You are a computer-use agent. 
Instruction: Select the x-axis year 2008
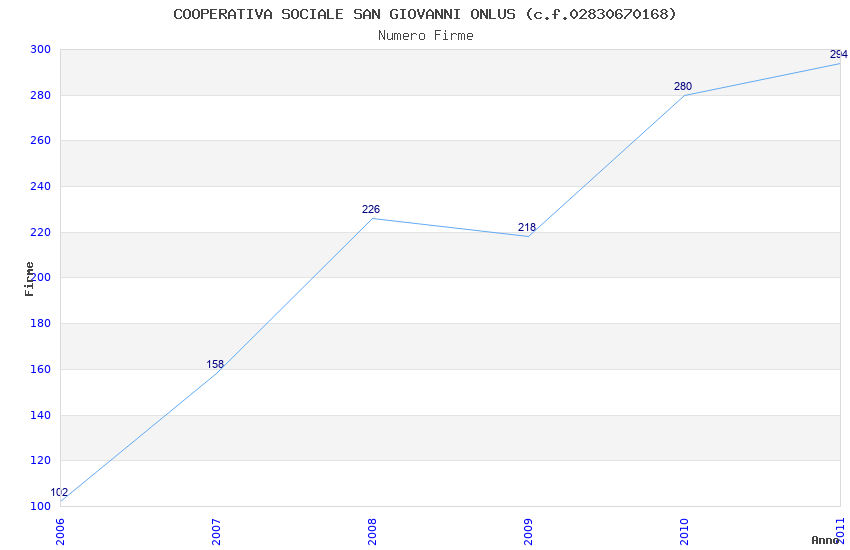[372, 532]
